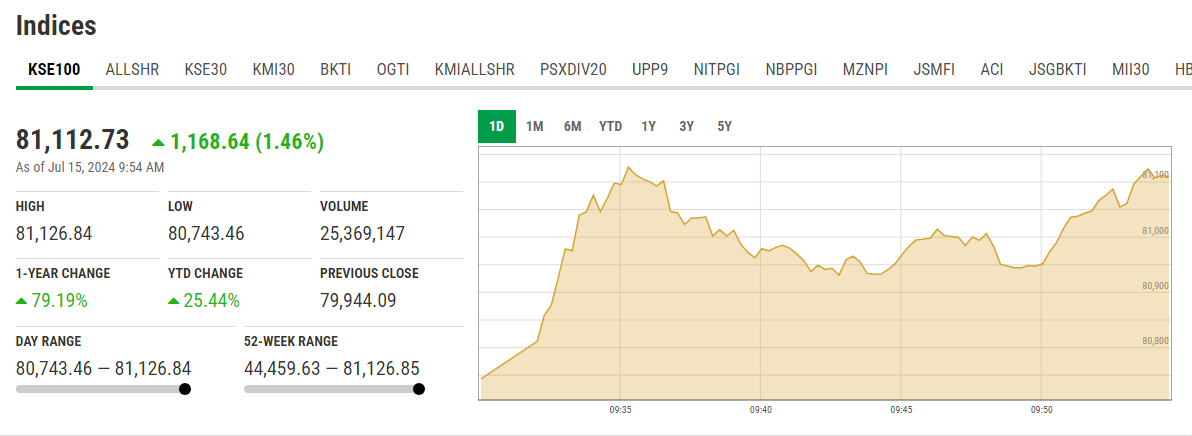The height and width of the screenshot is (436, 1192).
Task: Switch chart to YTD range
Action: coord(610,127)
